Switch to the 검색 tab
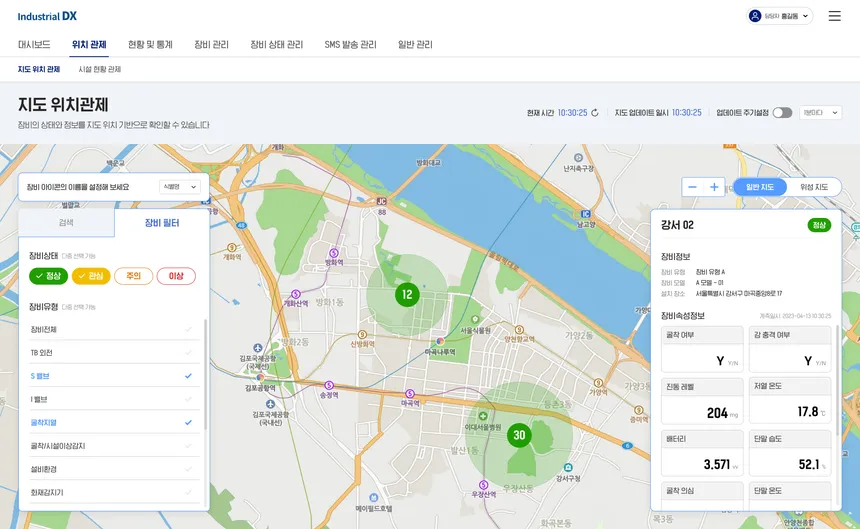This screenshot has height=529, width=860. click(x=66, y=223)
